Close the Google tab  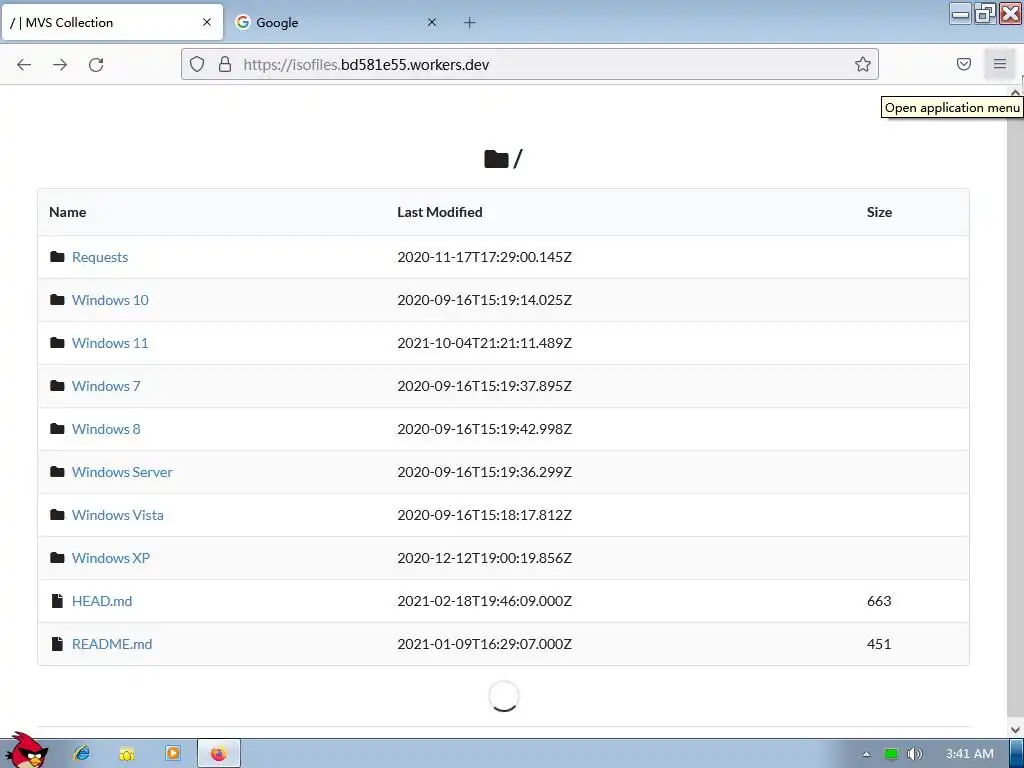pyautogui.click(x=432, y=22)
